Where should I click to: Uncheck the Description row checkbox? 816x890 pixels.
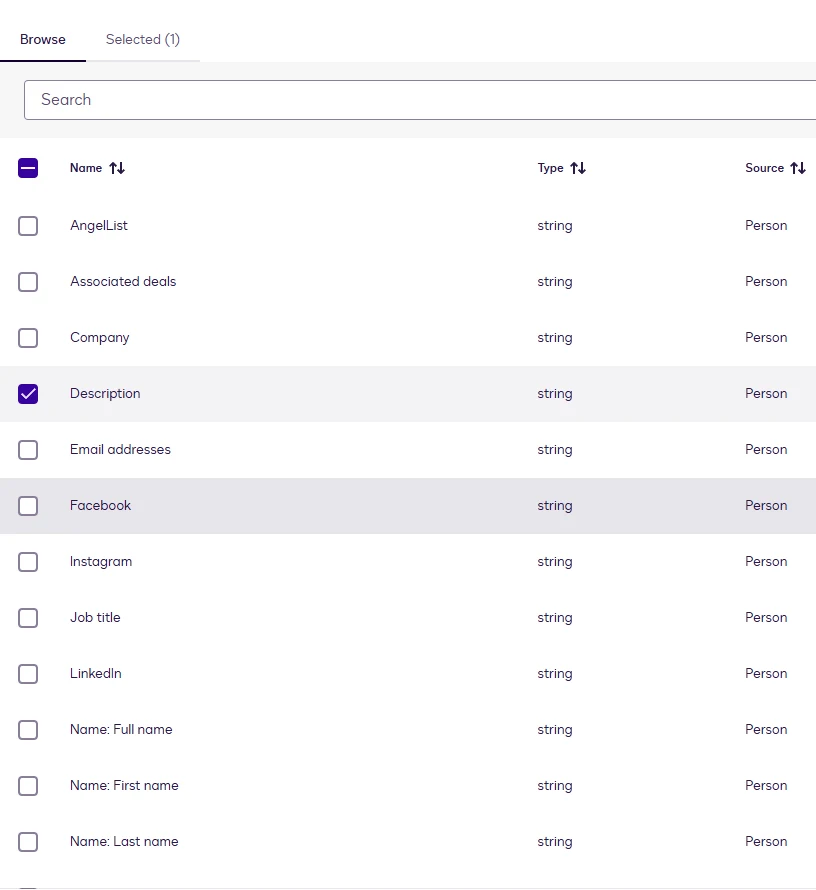coord(28,394)
